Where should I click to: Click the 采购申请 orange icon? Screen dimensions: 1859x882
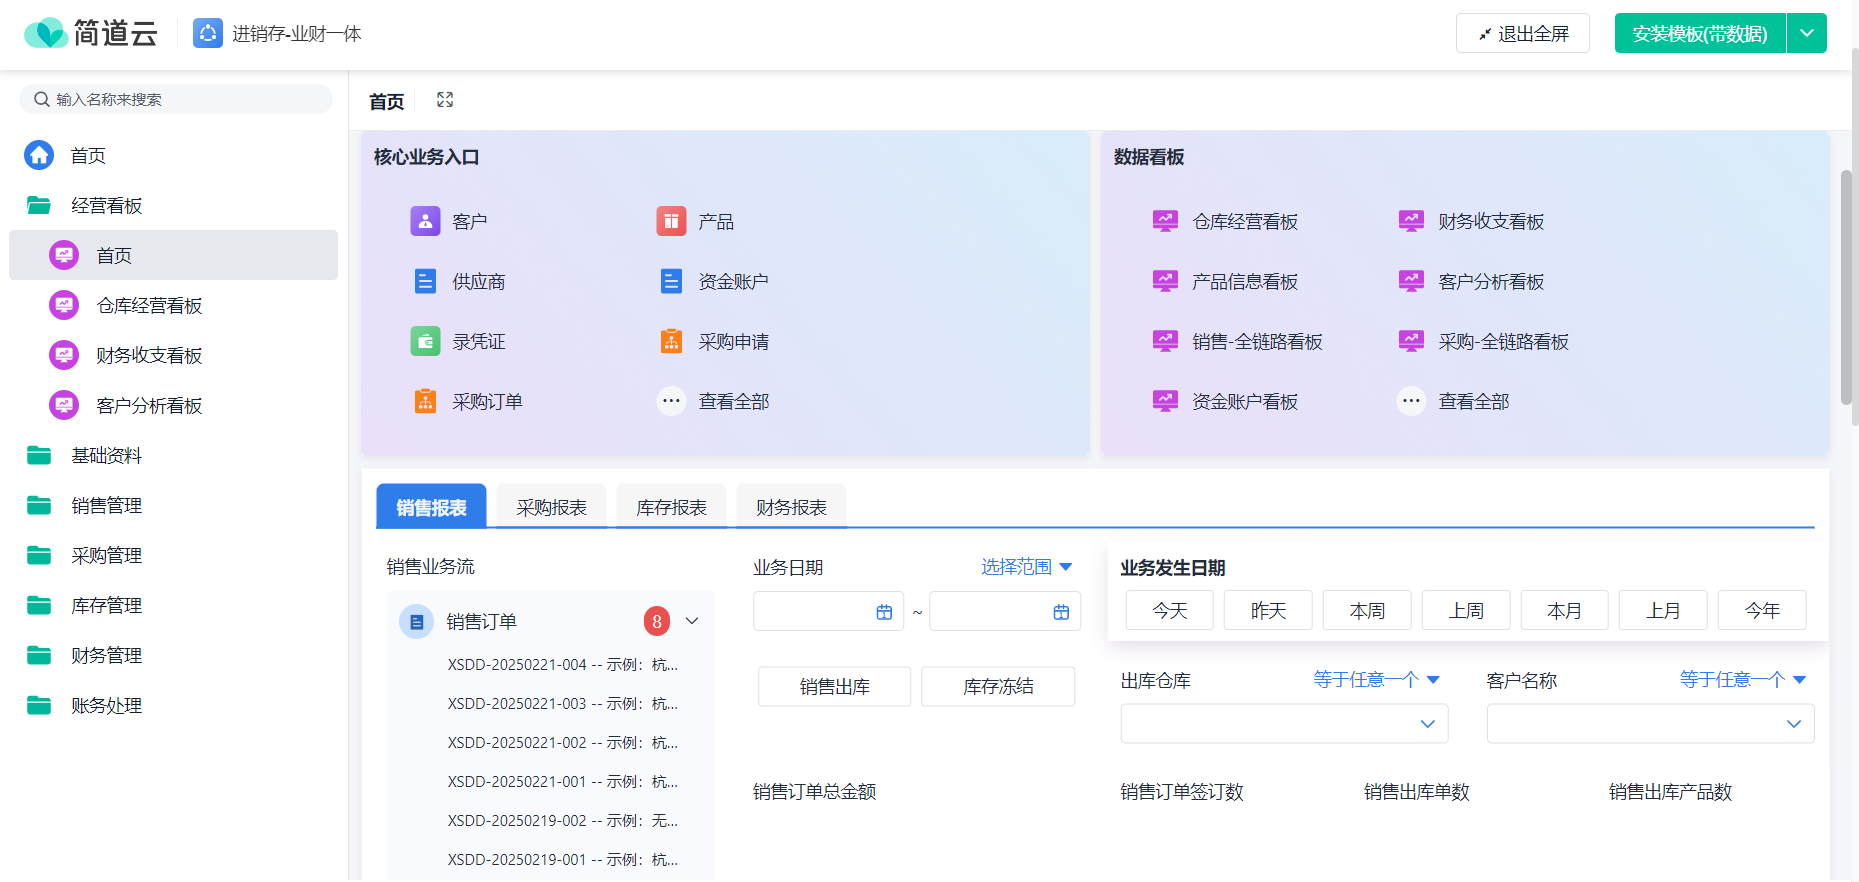pyautogui.click(x=671, y=341)
